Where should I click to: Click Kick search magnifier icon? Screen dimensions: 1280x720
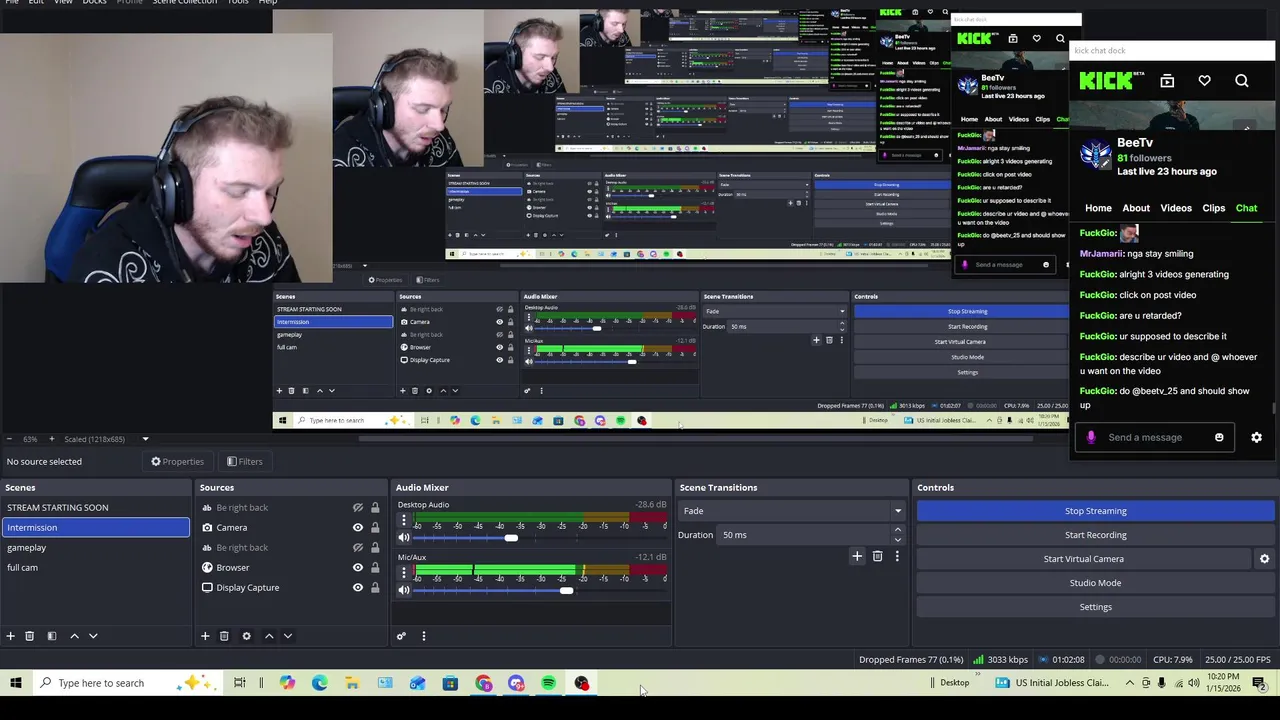click(1242, 81)
